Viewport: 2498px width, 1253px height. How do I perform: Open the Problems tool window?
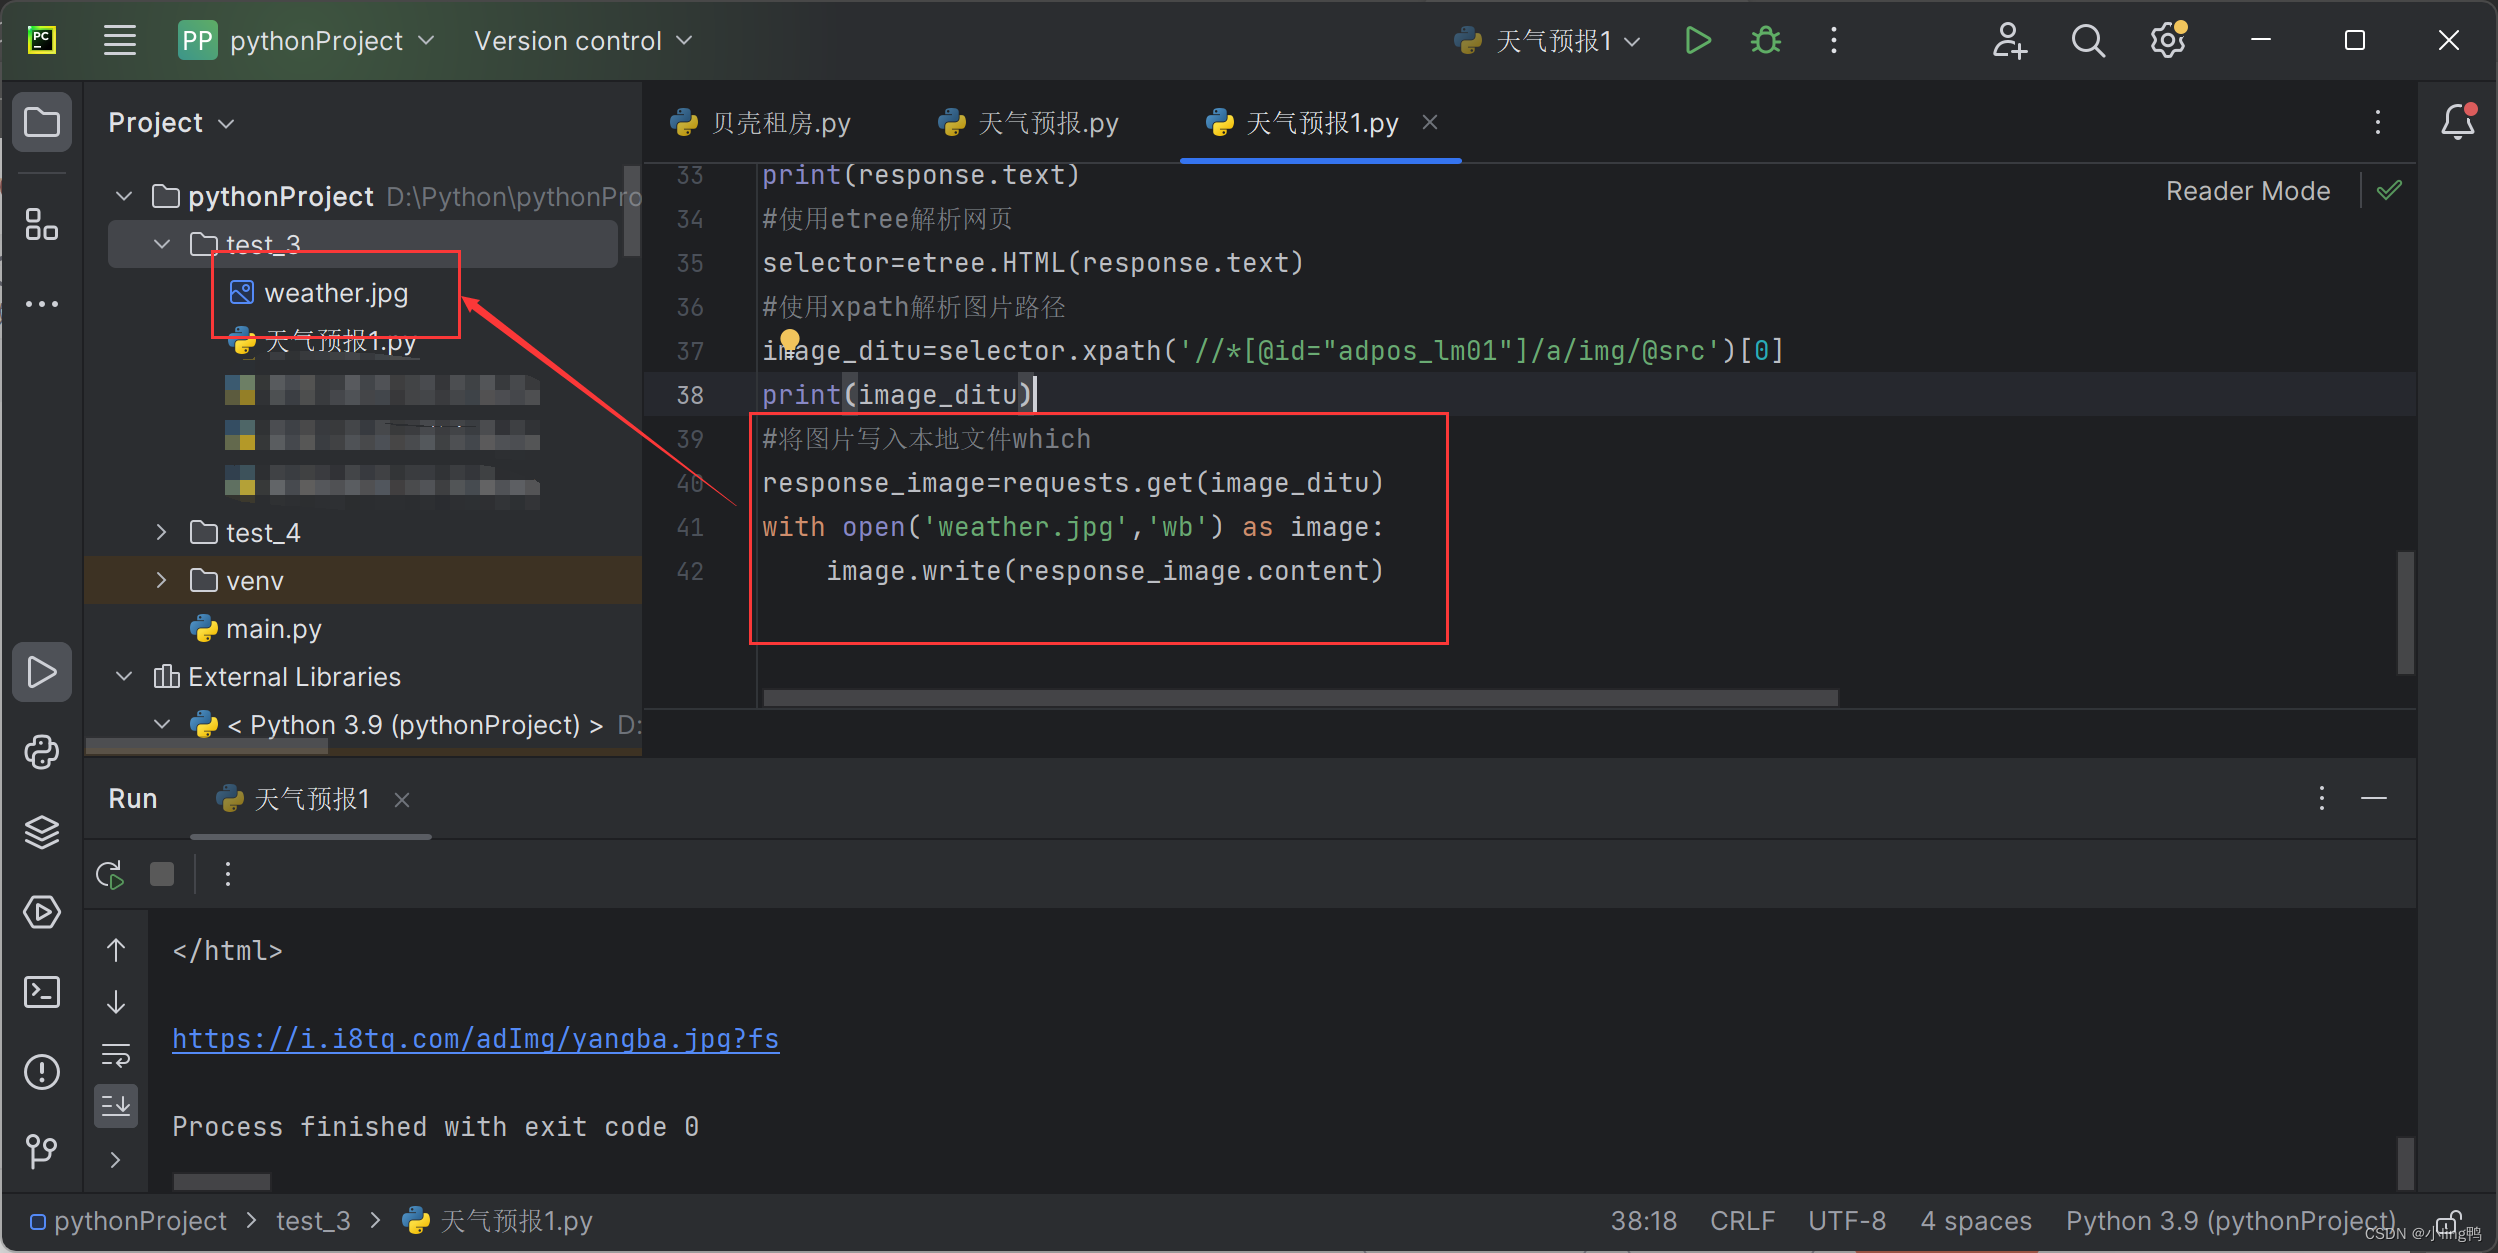click(42, 1072)
